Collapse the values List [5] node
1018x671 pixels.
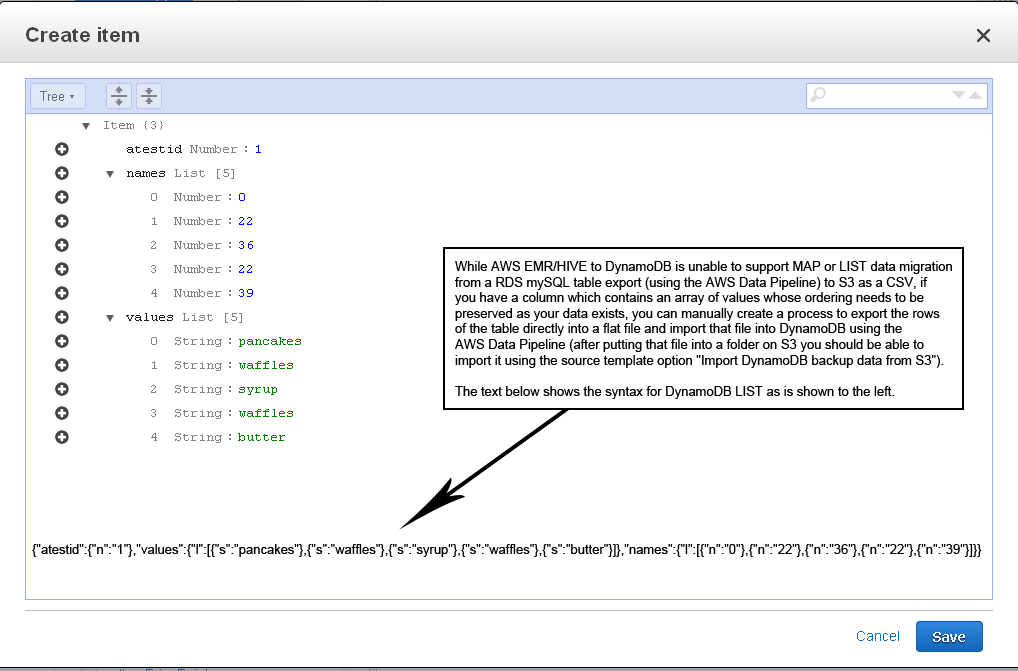110,318
